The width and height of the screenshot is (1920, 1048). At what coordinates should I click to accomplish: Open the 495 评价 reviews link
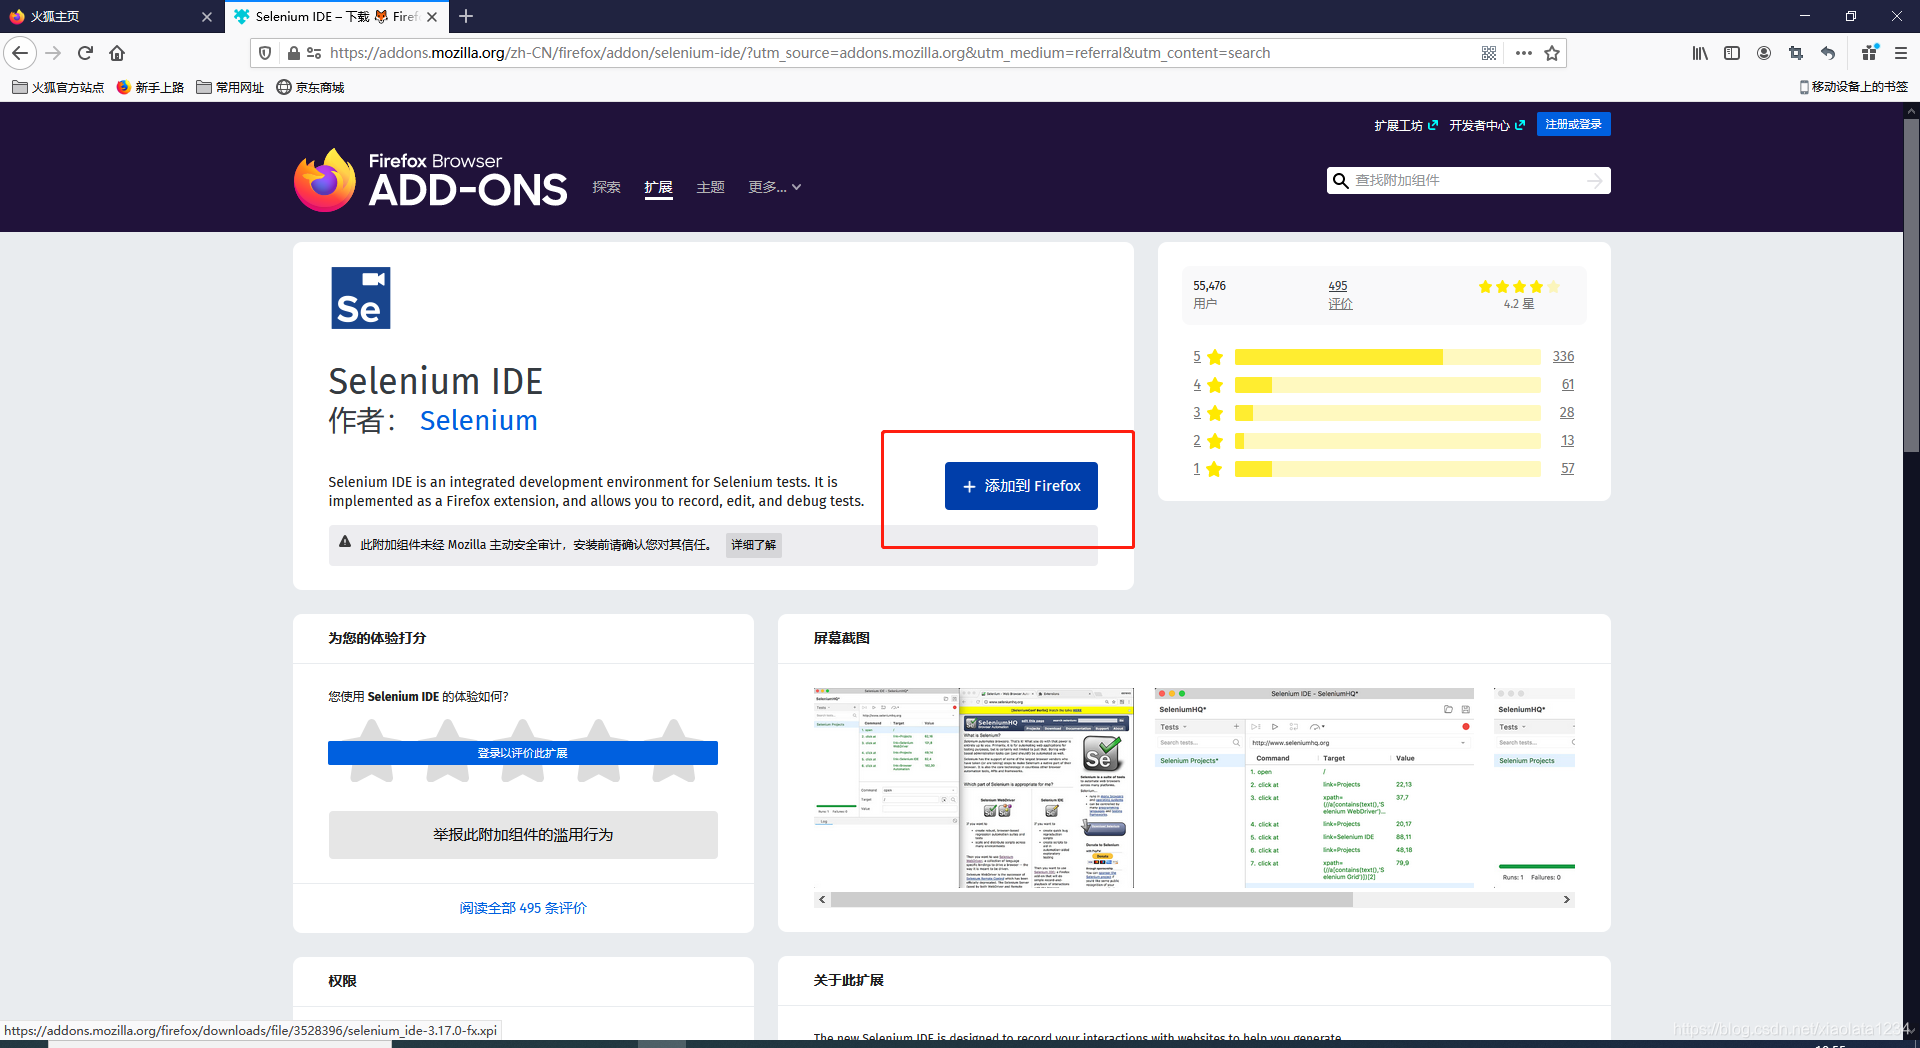click(x=1340, y=295)
